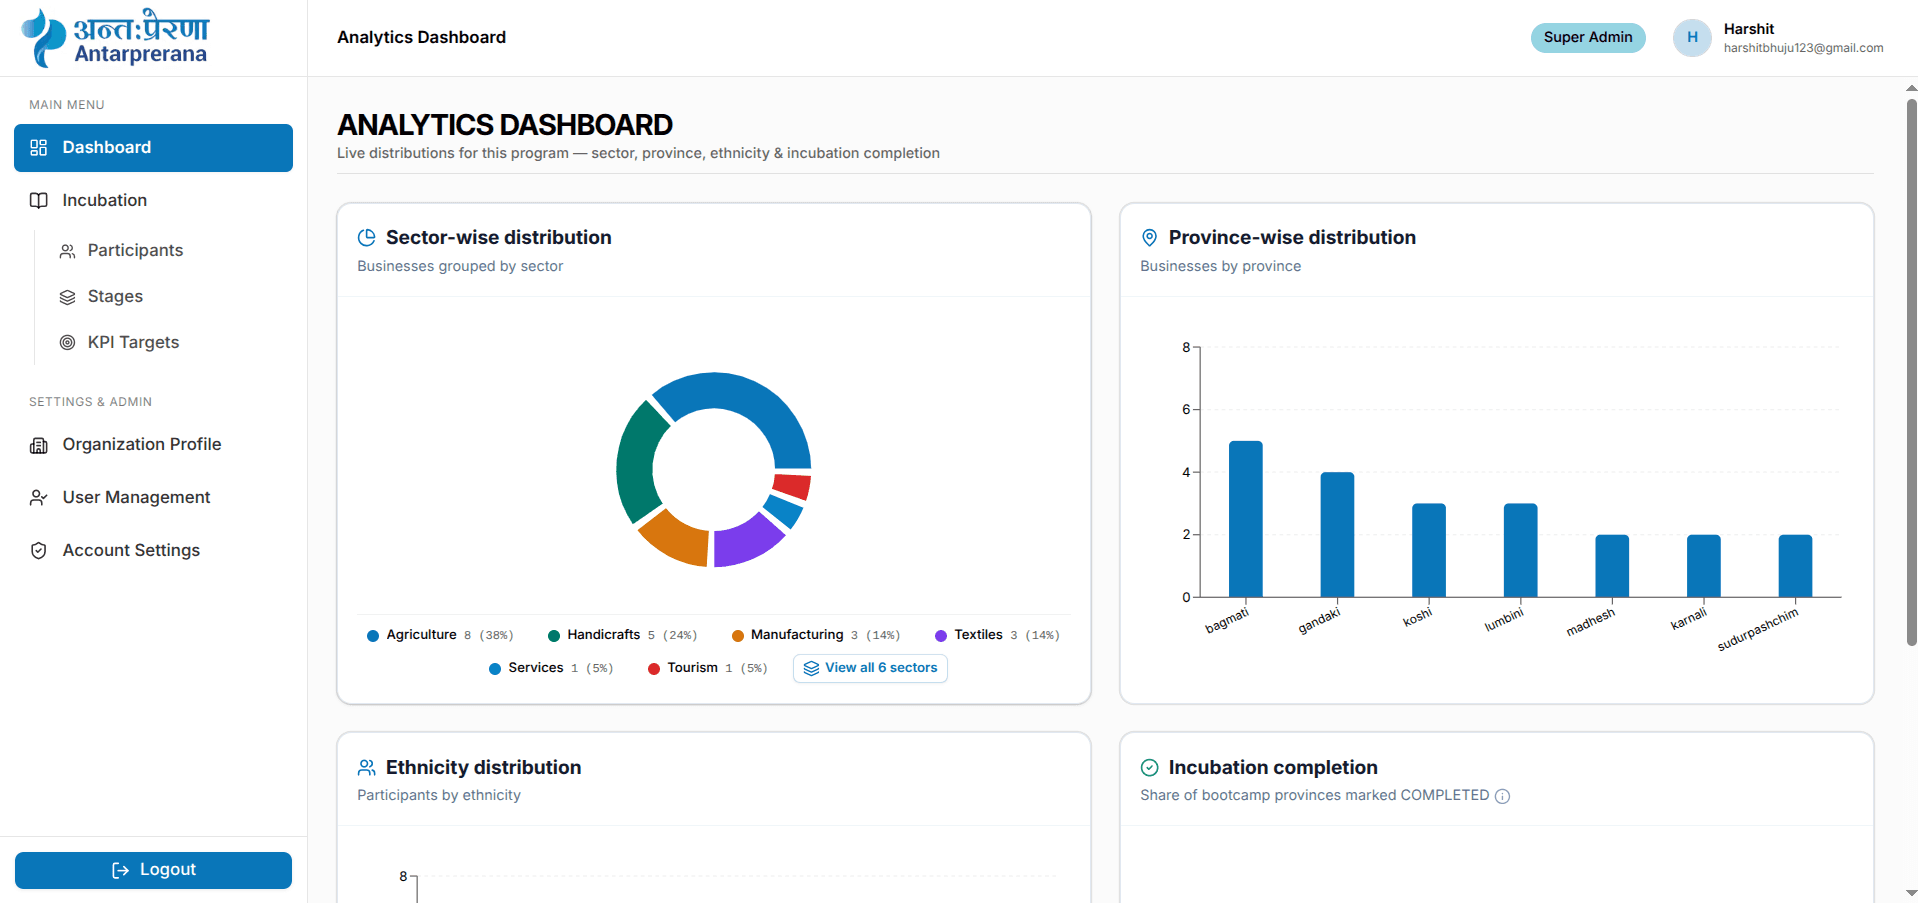Click View all 6 sectors button
Image resolution: width=1918 pixels, height=903 pixels.
[x=870, y=668]
